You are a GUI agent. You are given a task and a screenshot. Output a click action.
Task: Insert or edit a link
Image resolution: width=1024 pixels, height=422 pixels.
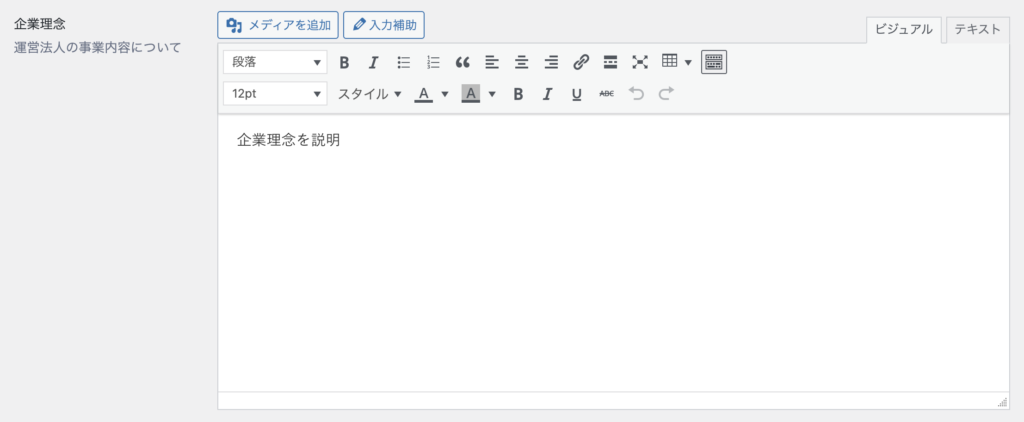point(580,62)
